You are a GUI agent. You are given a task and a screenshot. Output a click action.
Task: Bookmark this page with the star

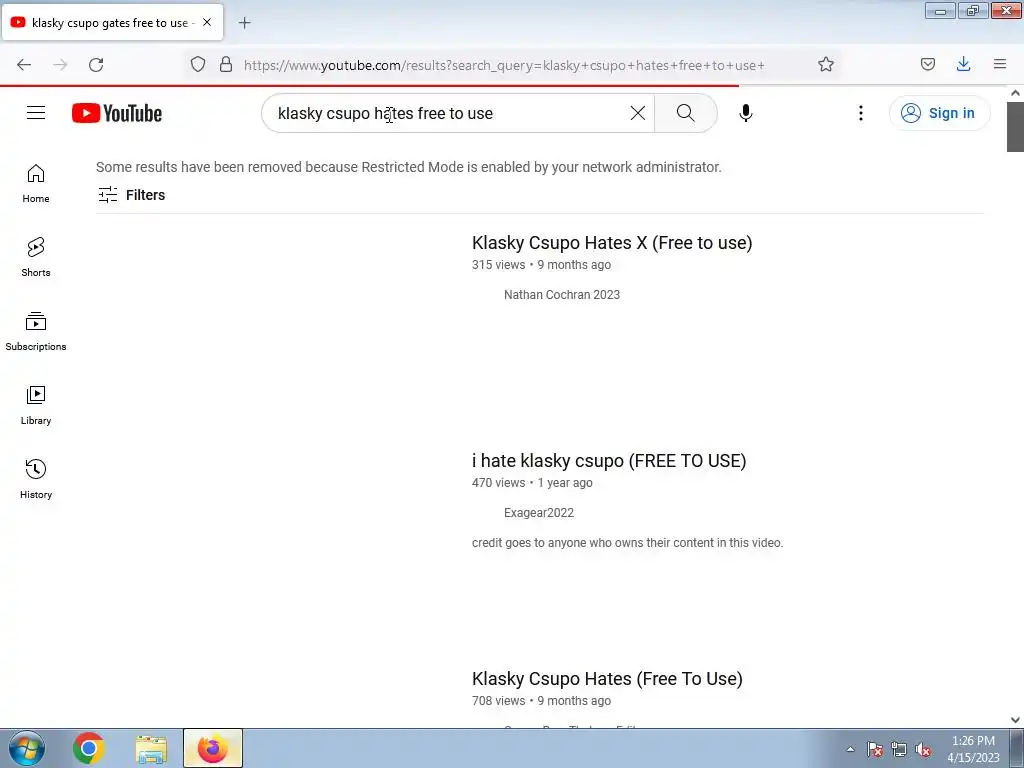tap(825, 64)
